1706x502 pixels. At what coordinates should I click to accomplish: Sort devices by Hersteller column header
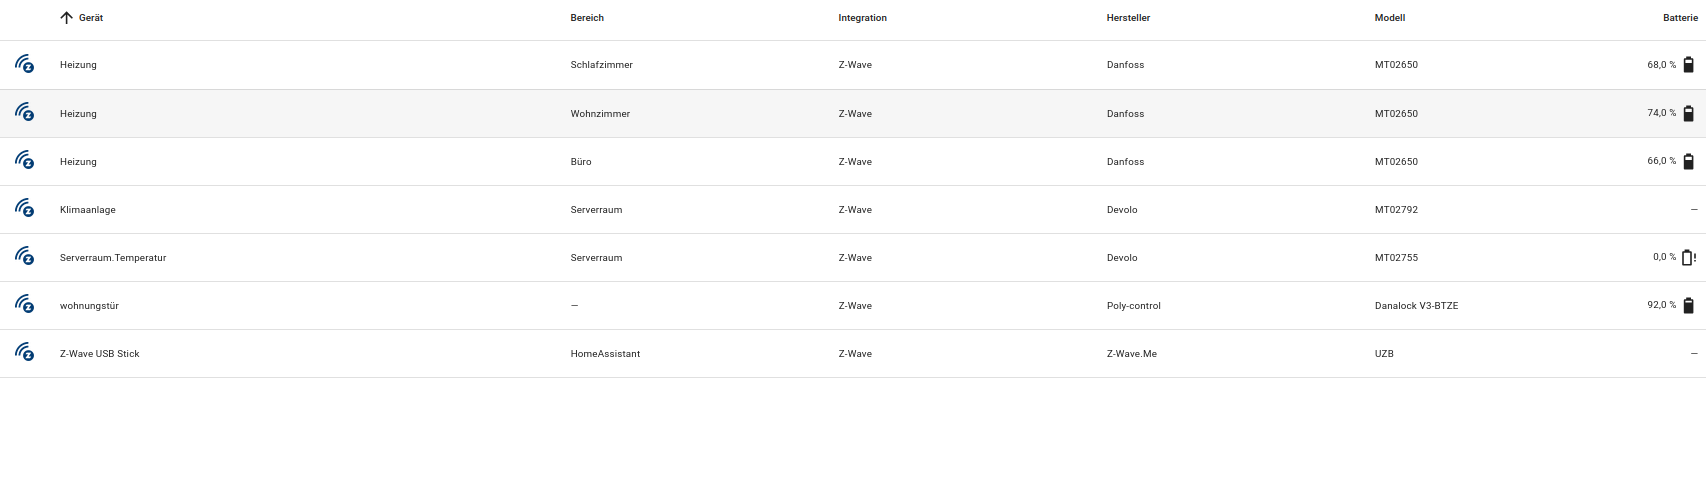1128,18
